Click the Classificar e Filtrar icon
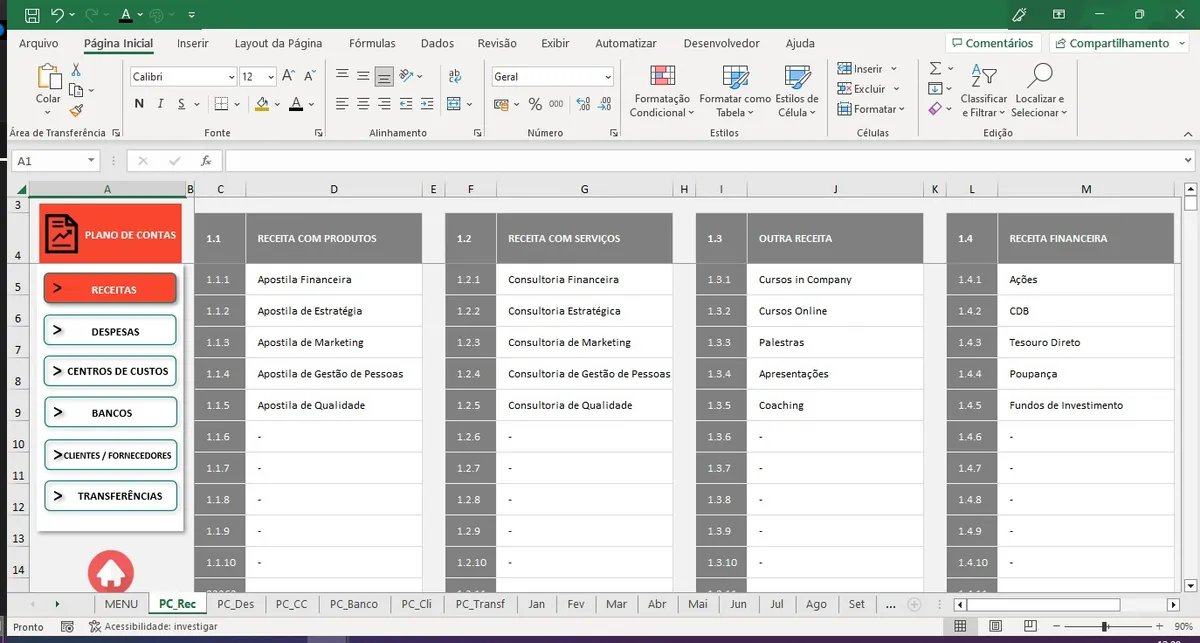The width and height of the screenshot is (1200, 643). pos(983,77)
